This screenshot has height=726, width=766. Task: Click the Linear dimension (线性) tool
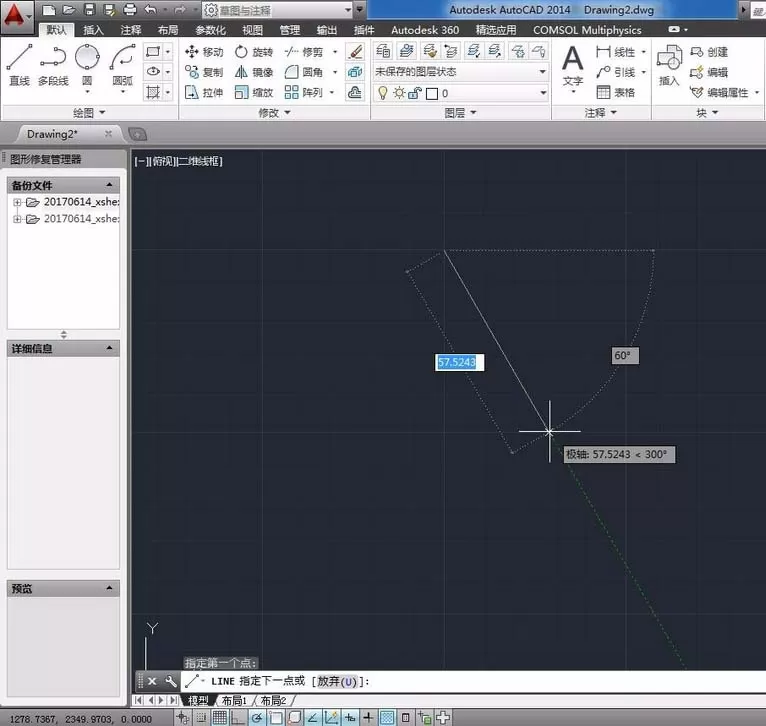click(x=616, y=52)
